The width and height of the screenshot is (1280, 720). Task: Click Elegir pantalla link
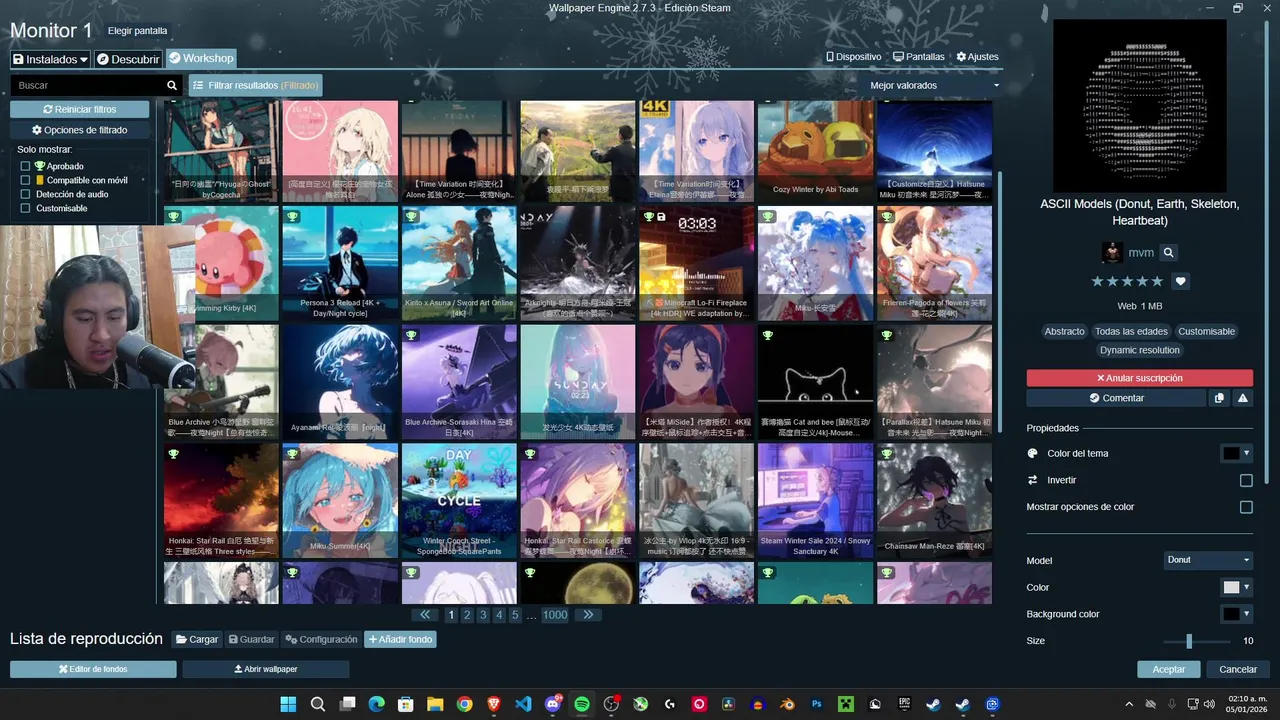coord(138,31)
